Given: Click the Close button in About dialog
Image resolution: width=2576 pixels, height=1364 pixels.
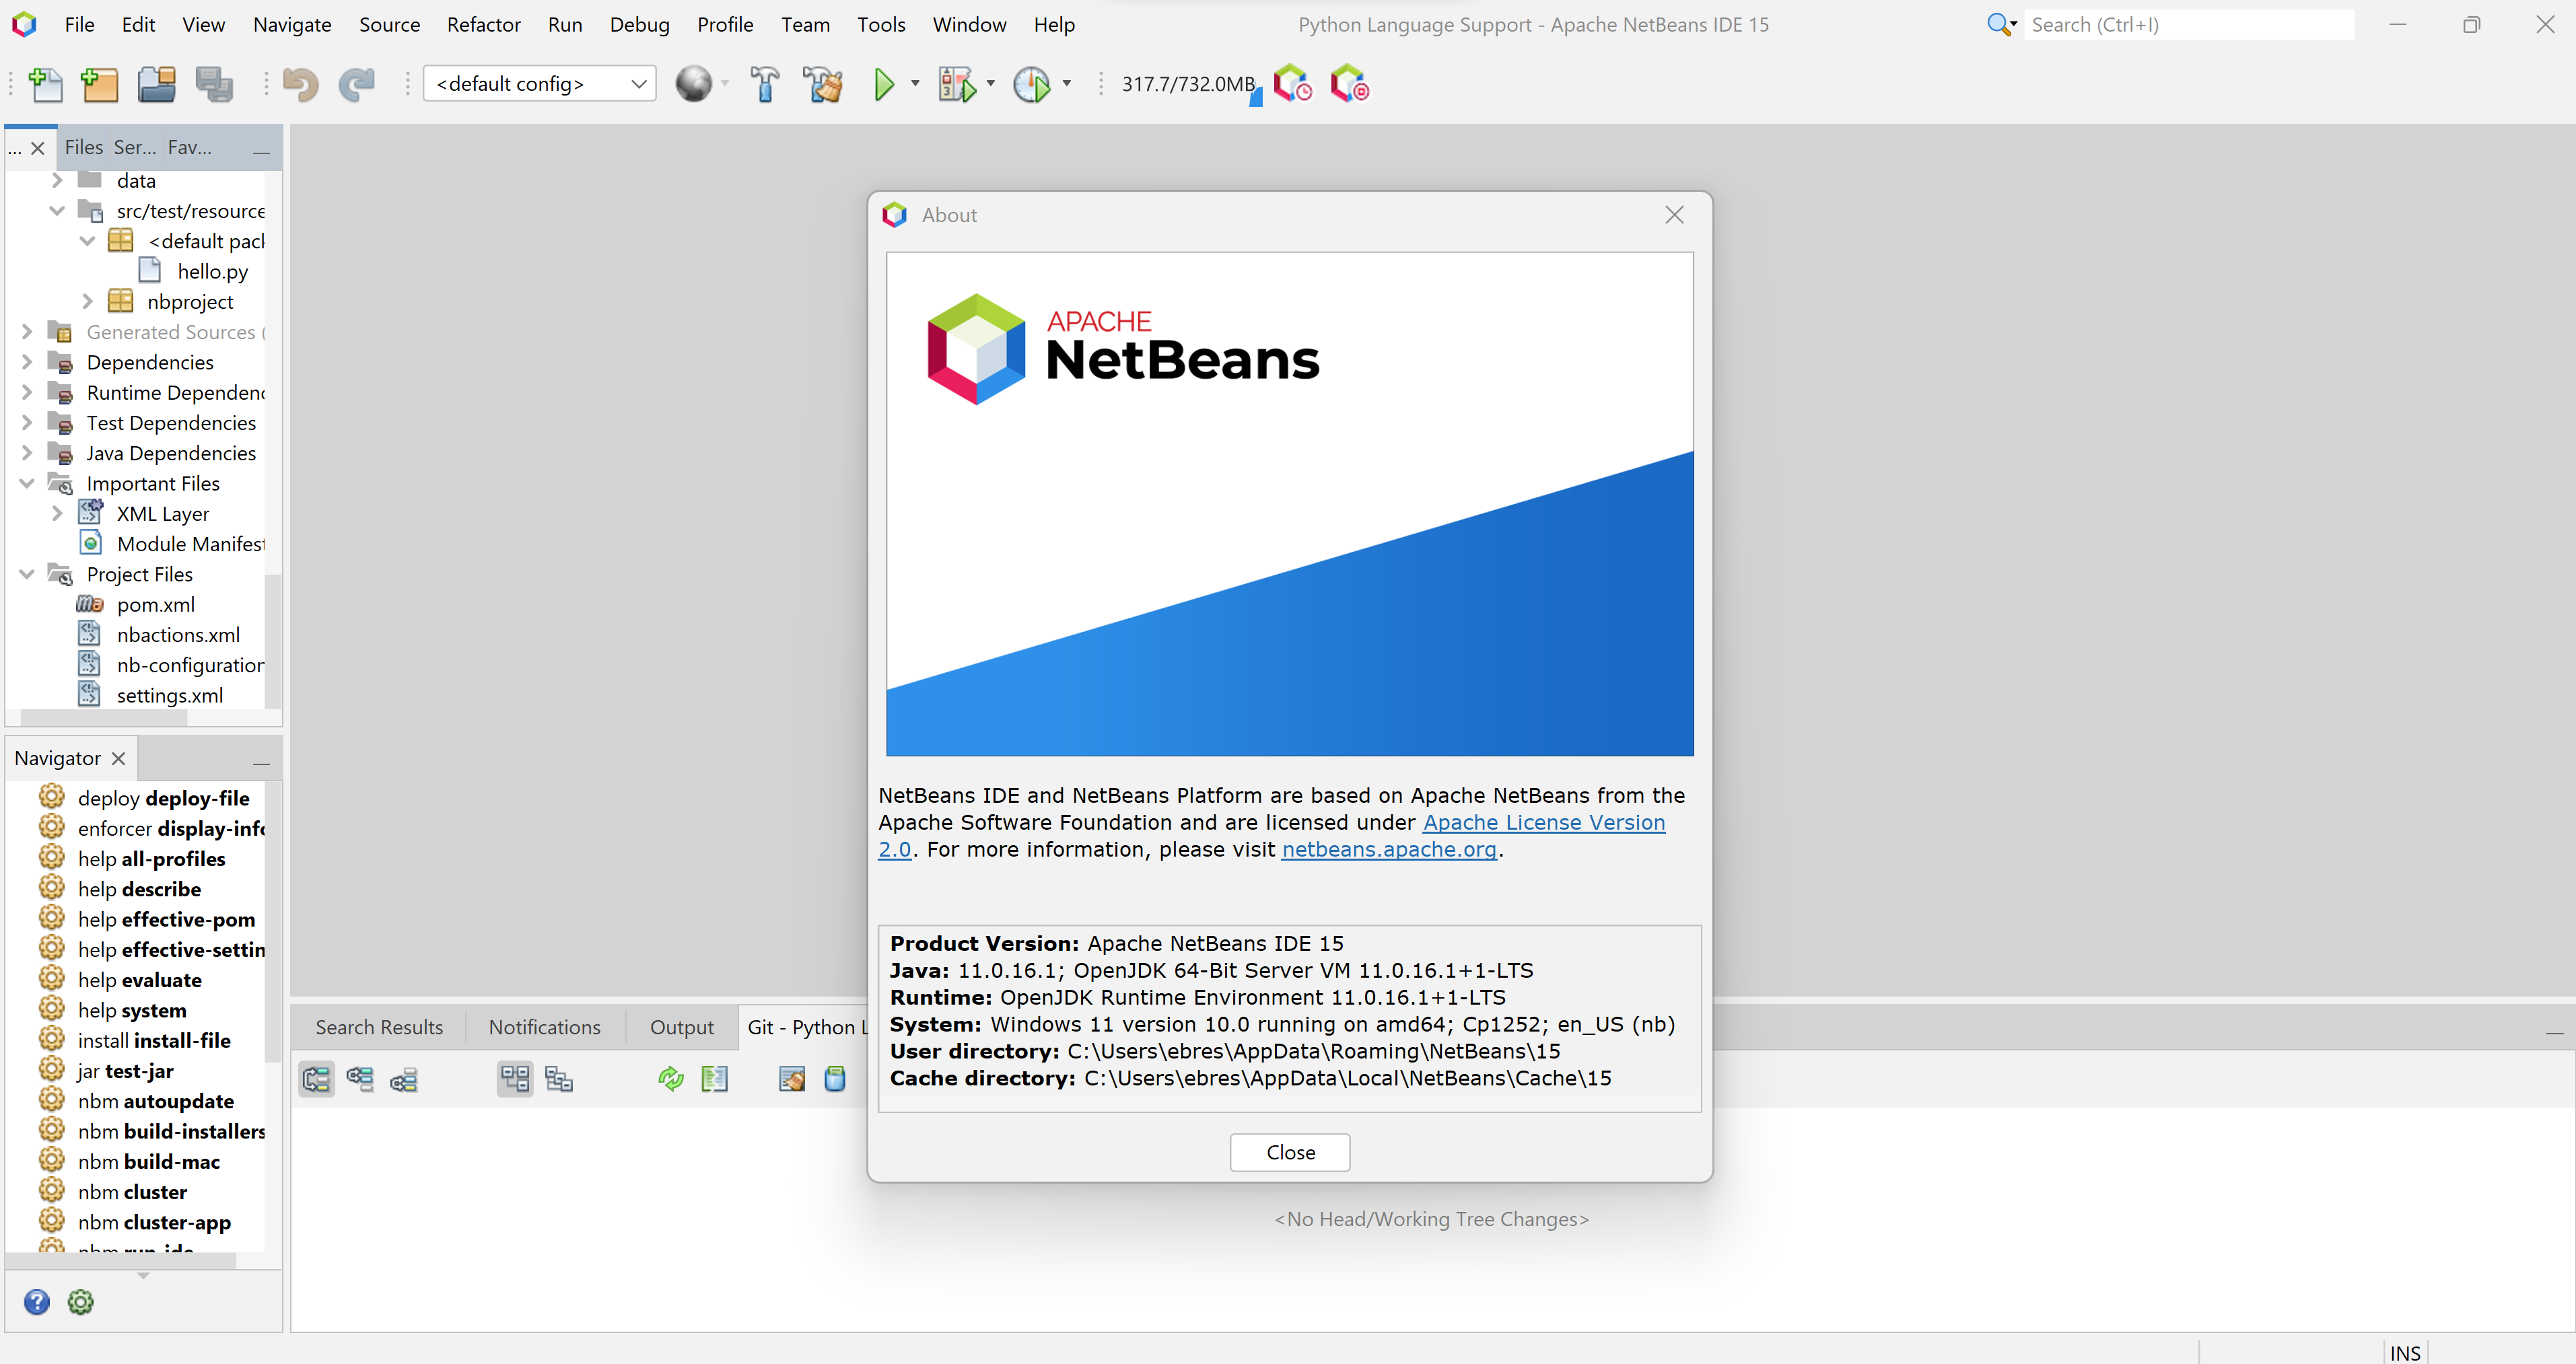Looking at the screenshot, I should pyautogui.click(x=1290, y=1152).
